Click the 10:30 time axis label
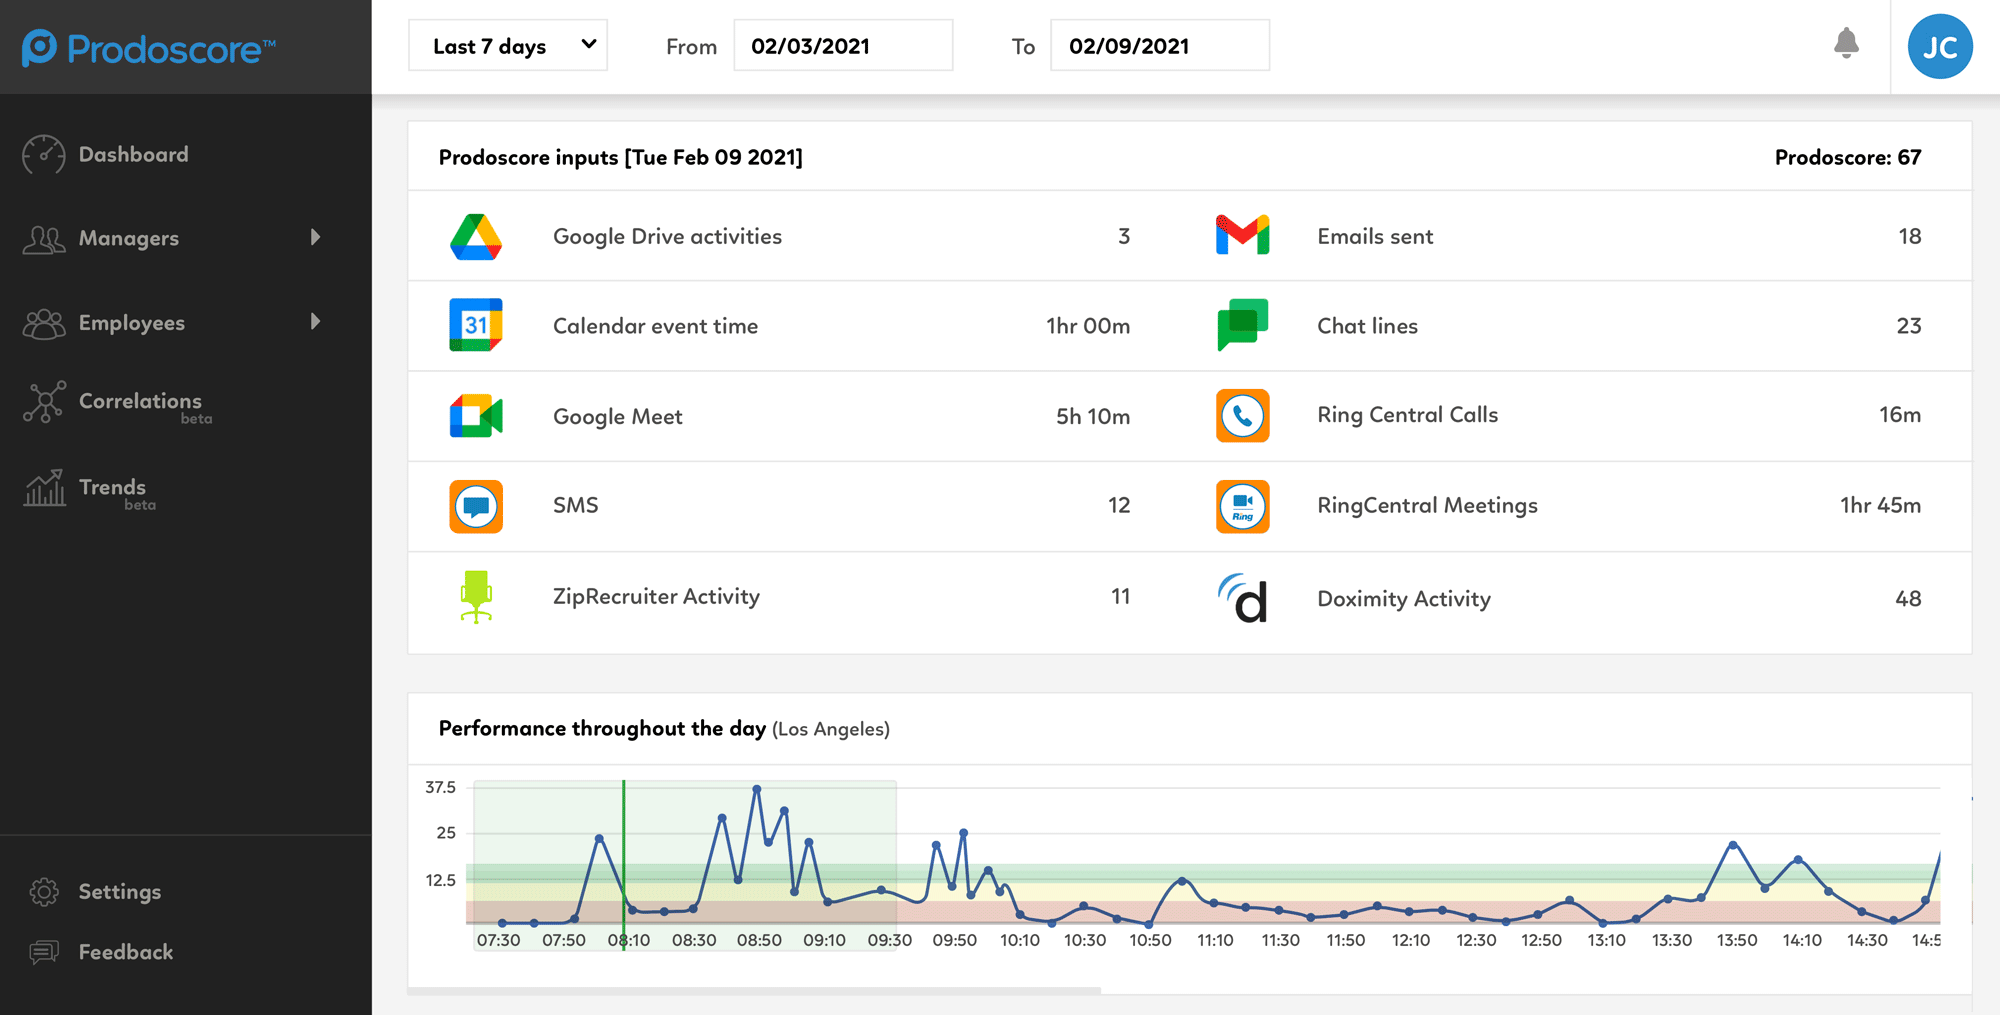The height and width of the screenshot is (1015, 2000). (1085, 941)
